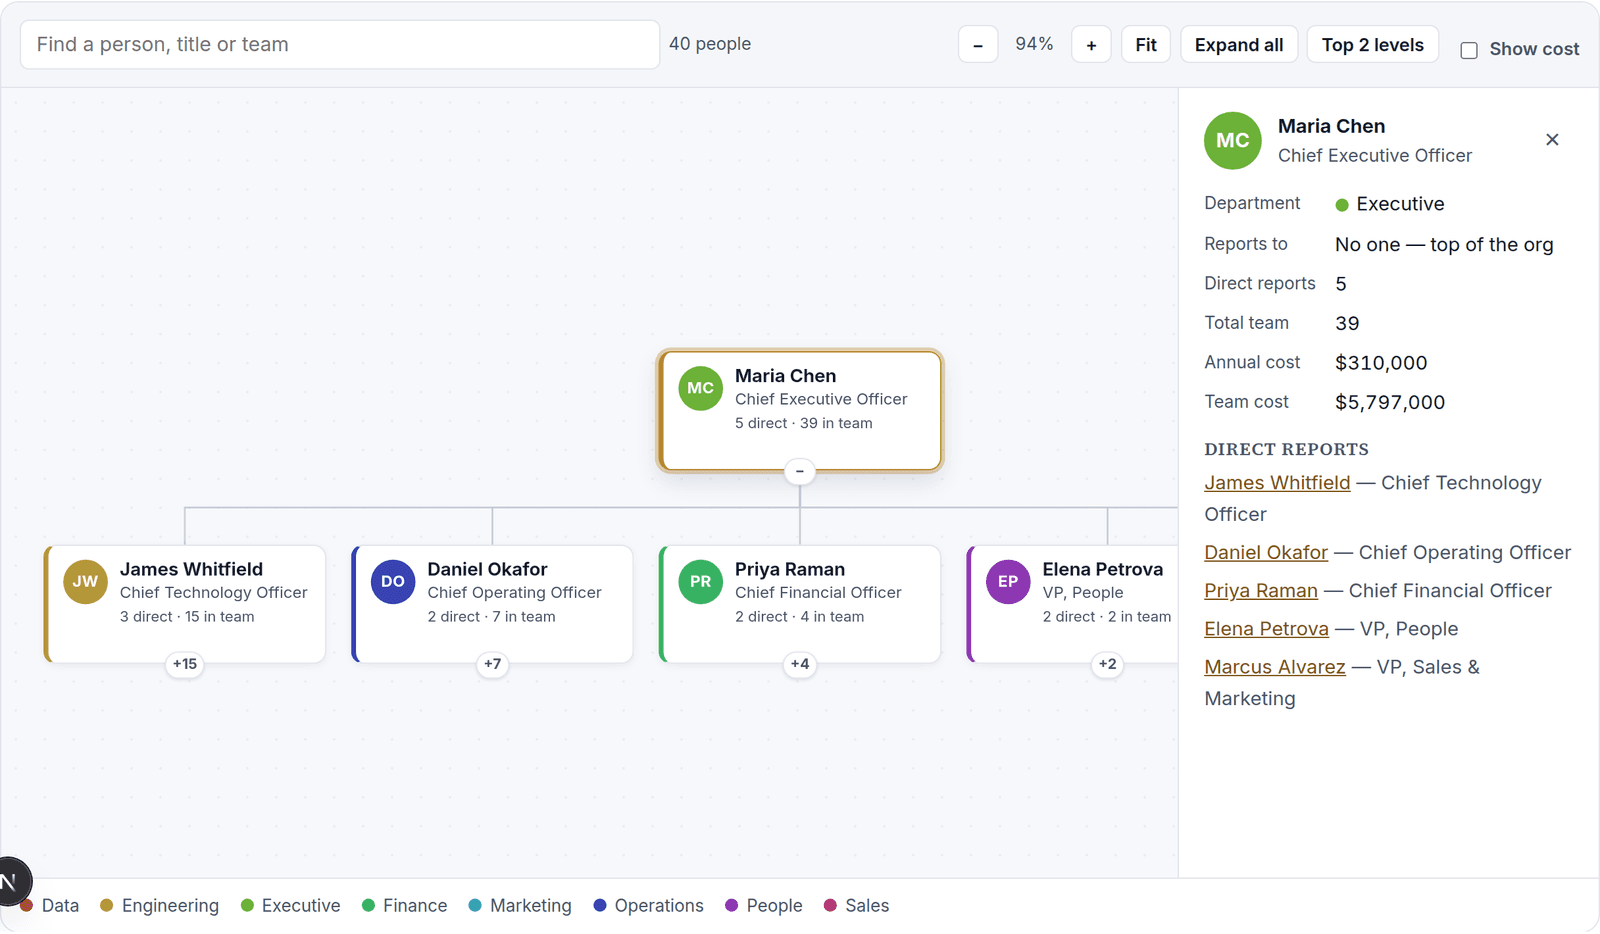Click the JW avatar on James Whitfield's card

[x=85, y=582]
